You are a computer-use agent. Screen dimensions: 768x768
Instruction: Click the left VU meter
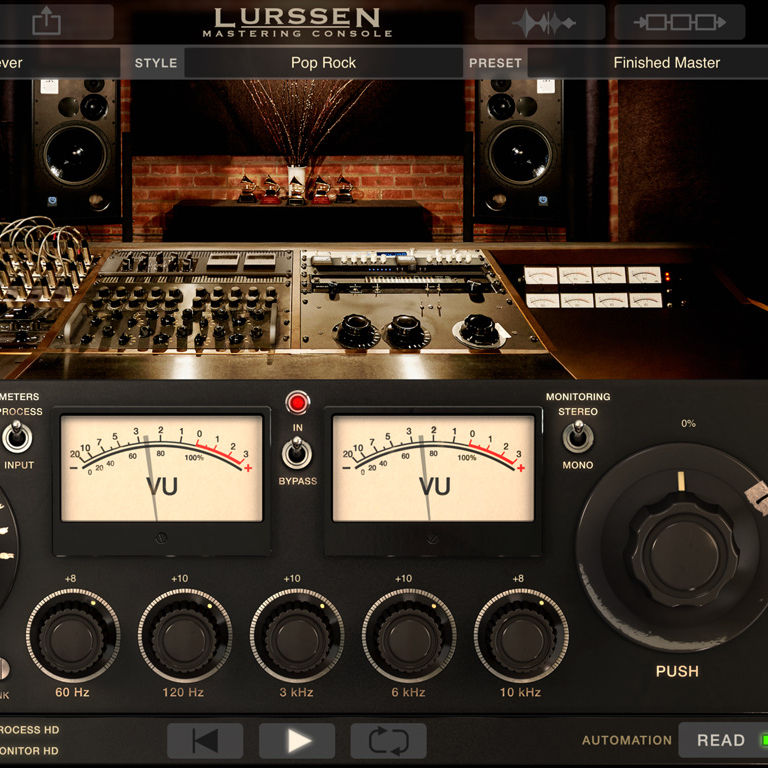[162, 469]
